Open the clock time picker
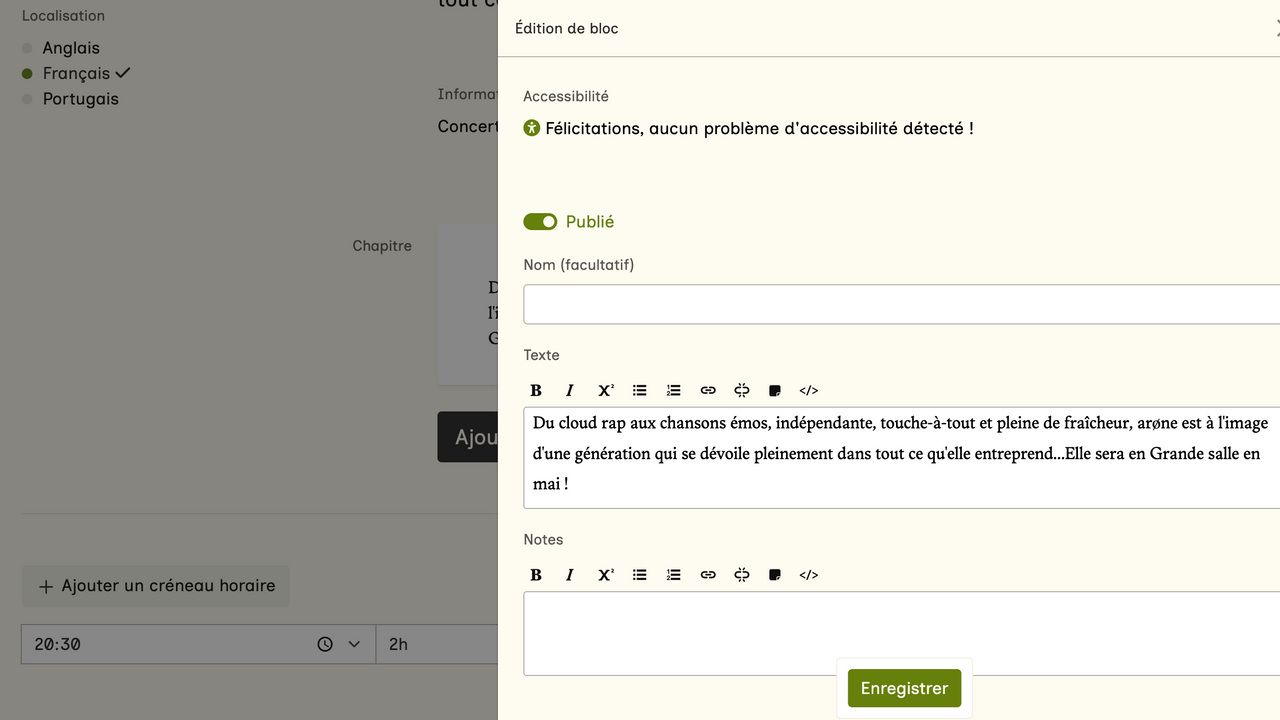Image resolution: width=1280 pixels, height=720 pixels. [325, 645]
